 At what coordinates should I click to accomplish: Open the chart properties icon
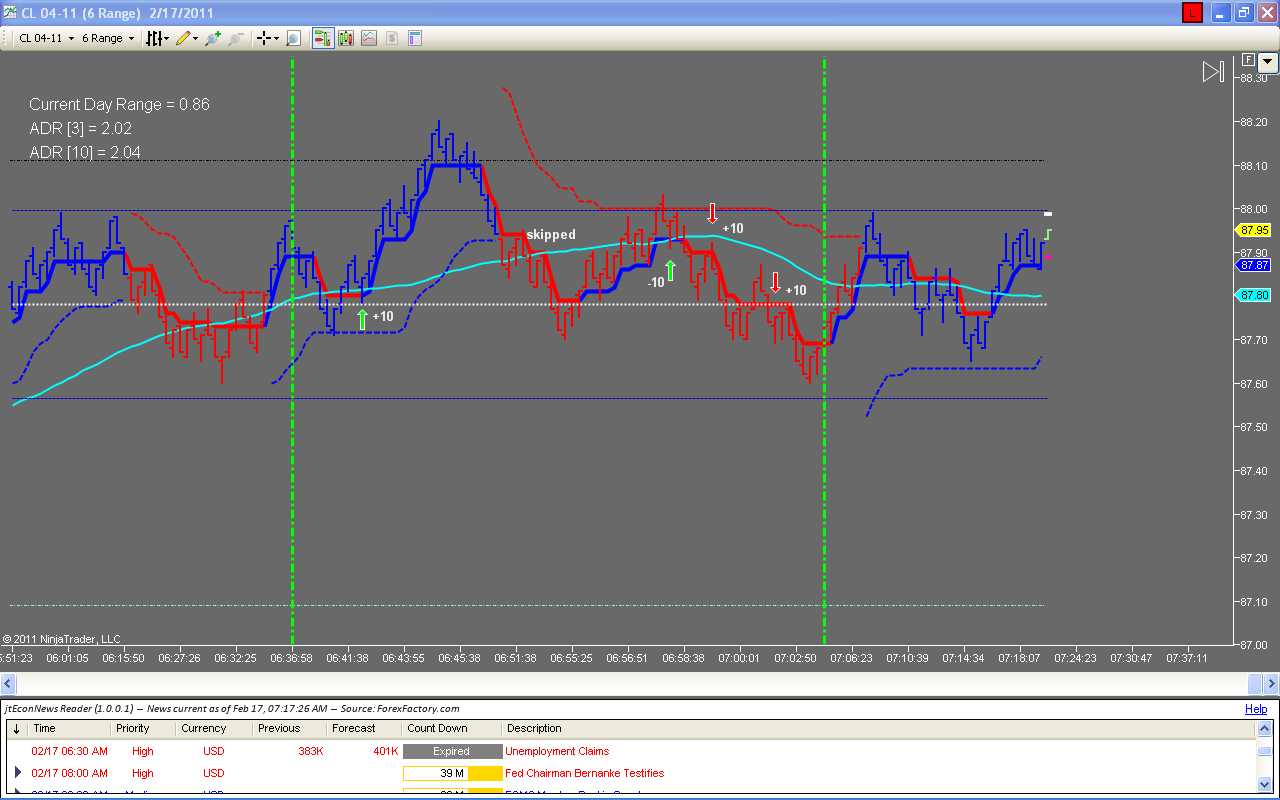coord(415,38)
